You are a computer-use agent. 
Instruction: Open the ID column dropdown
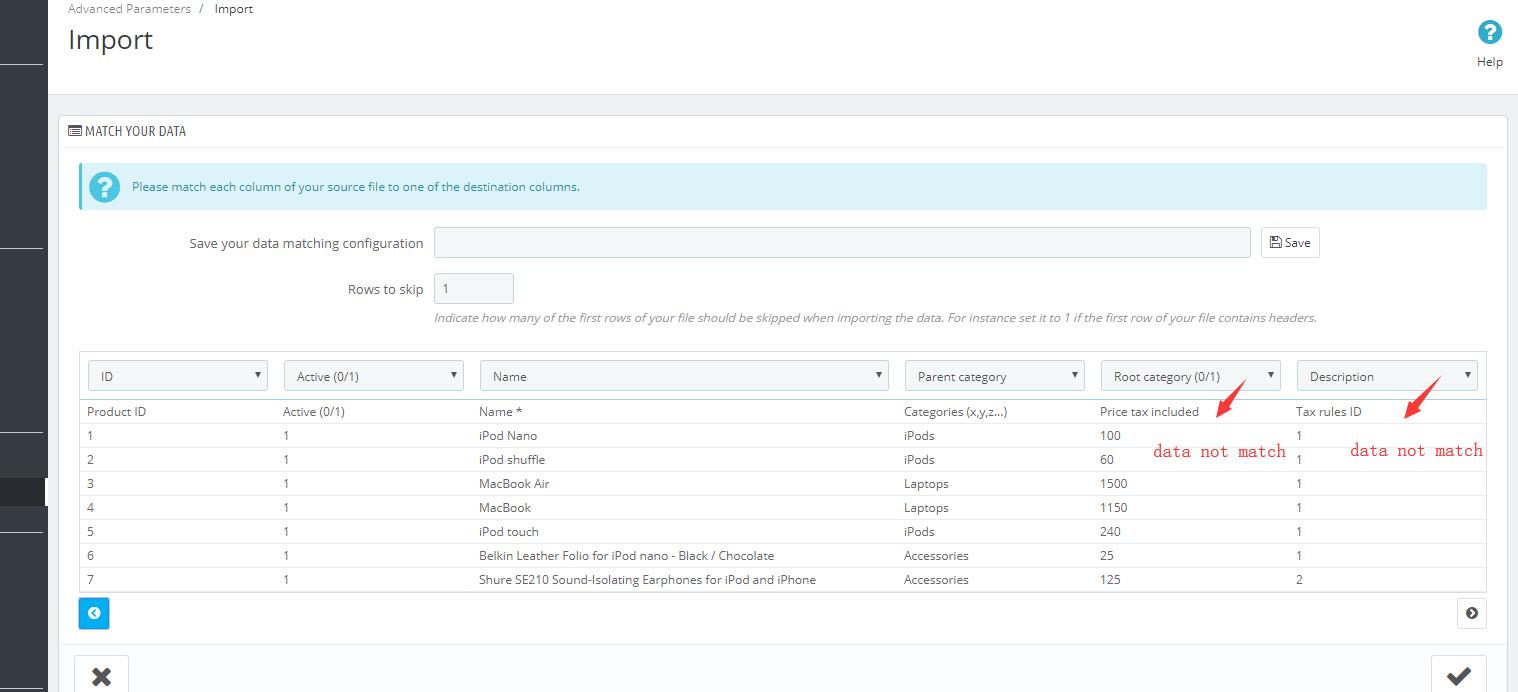tap(178, 376)
